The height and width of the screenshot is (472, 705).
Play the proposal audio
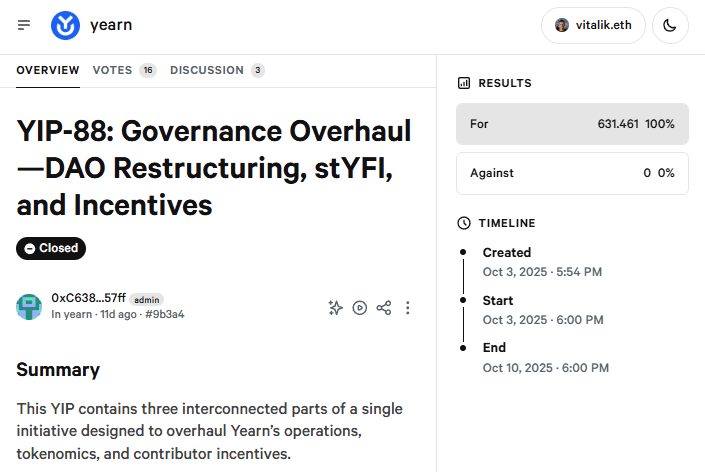360,308
